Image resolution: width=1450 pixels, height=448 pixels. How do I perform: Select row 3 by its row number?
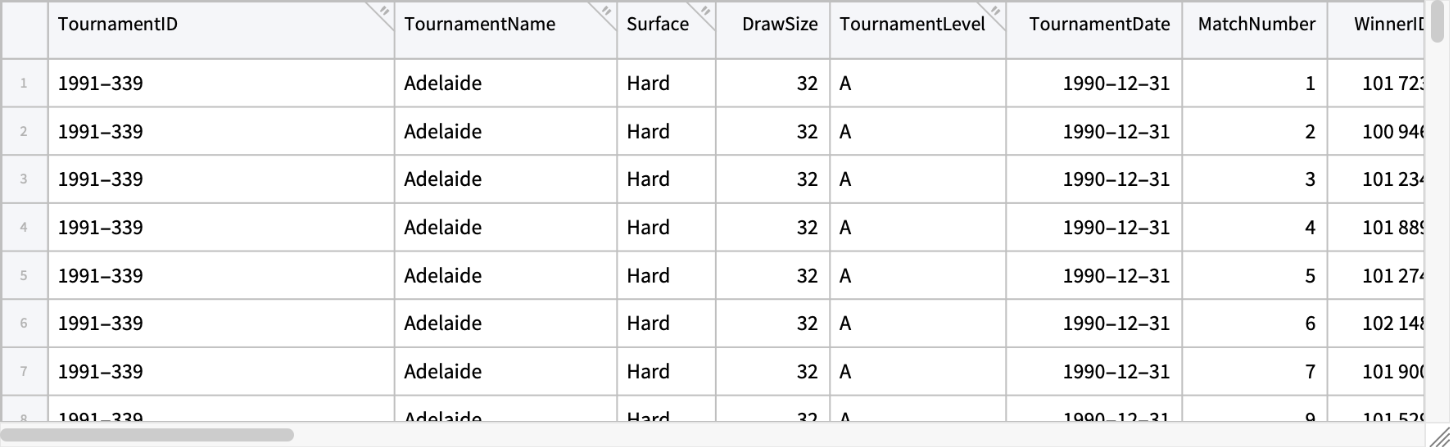coord(24,180)
